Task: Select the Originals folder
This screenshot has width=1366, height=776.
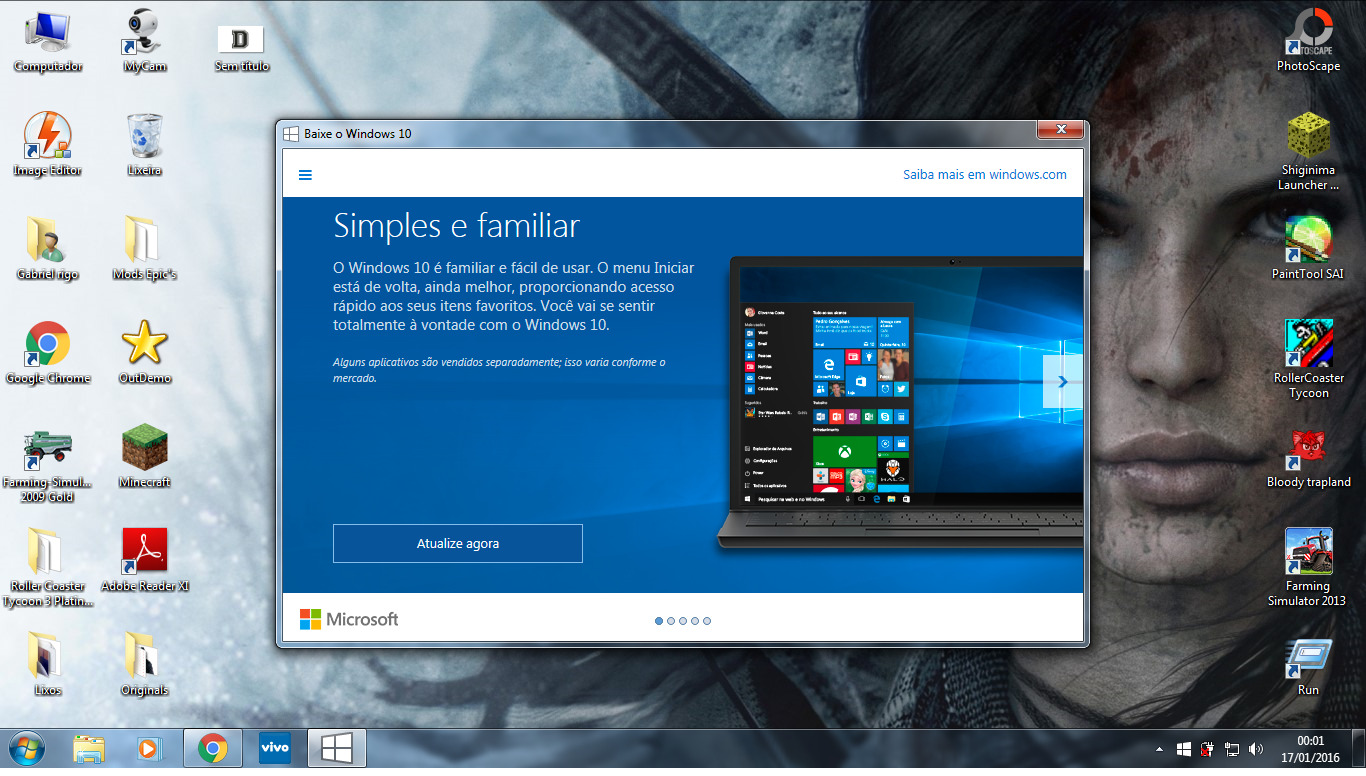Action: pos(145,665)
